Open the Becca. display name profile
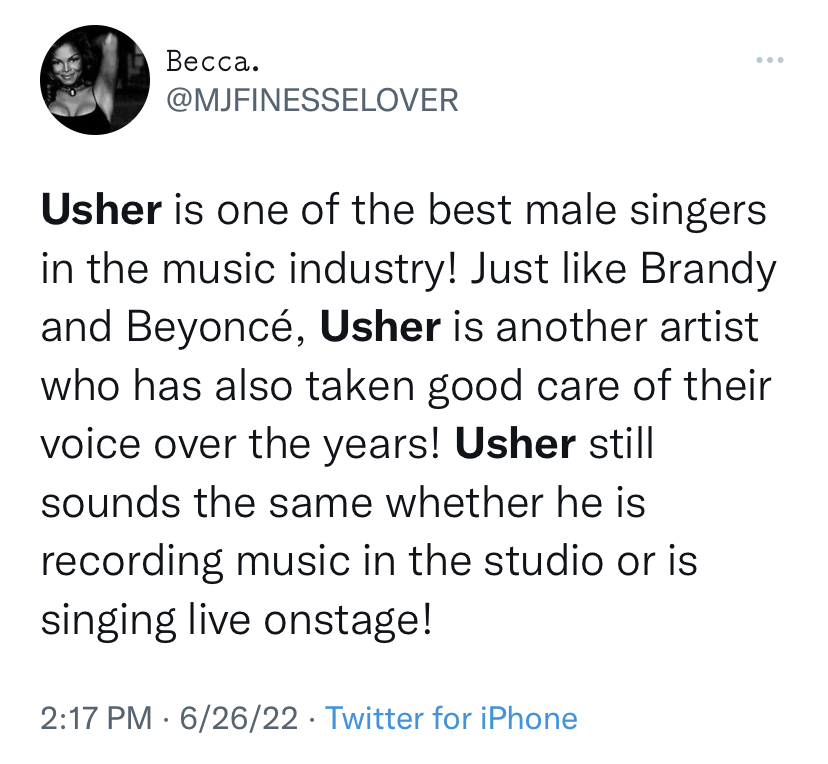The image size is (828, 764). 213,62
